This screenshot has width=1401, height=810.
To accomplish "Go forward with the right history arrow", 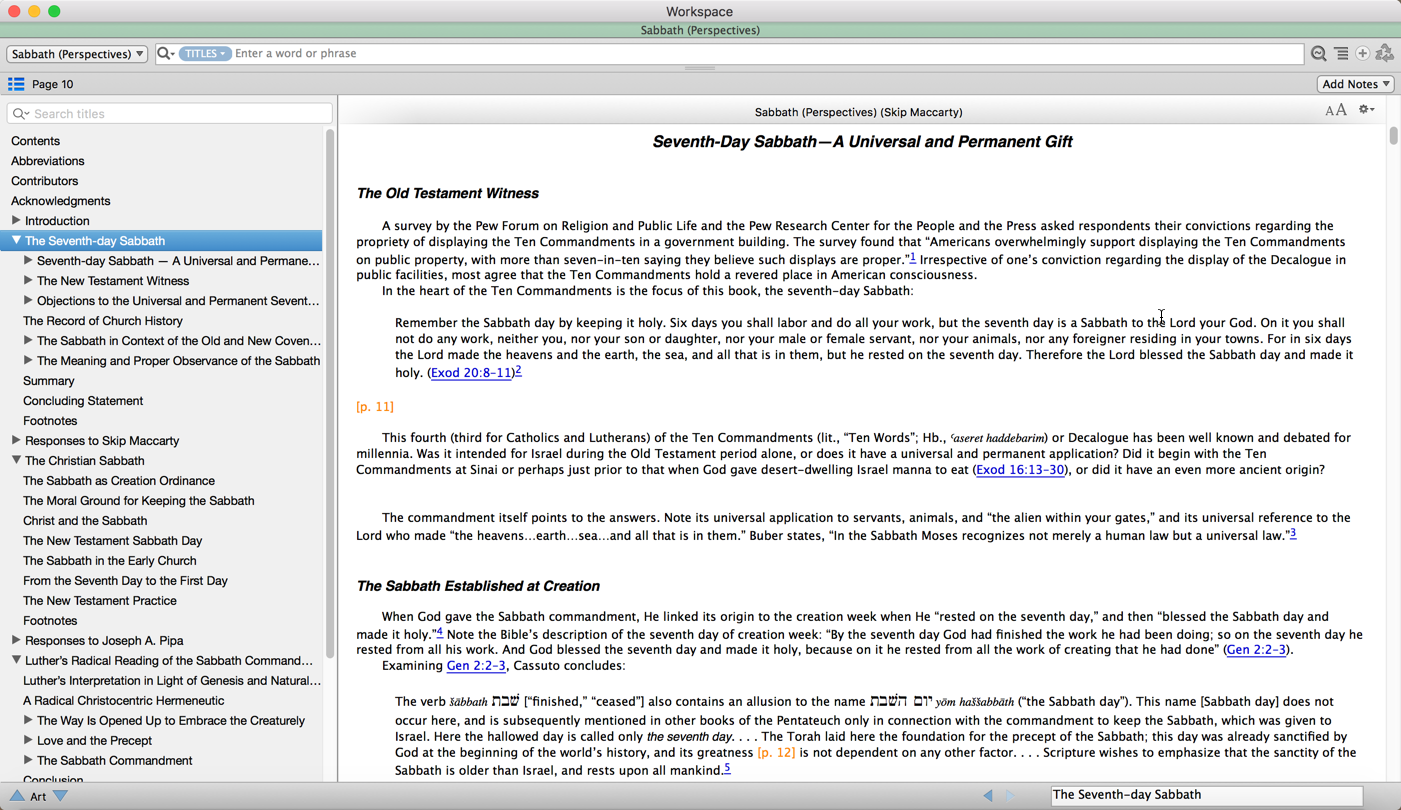I will tap(1009, 795).
